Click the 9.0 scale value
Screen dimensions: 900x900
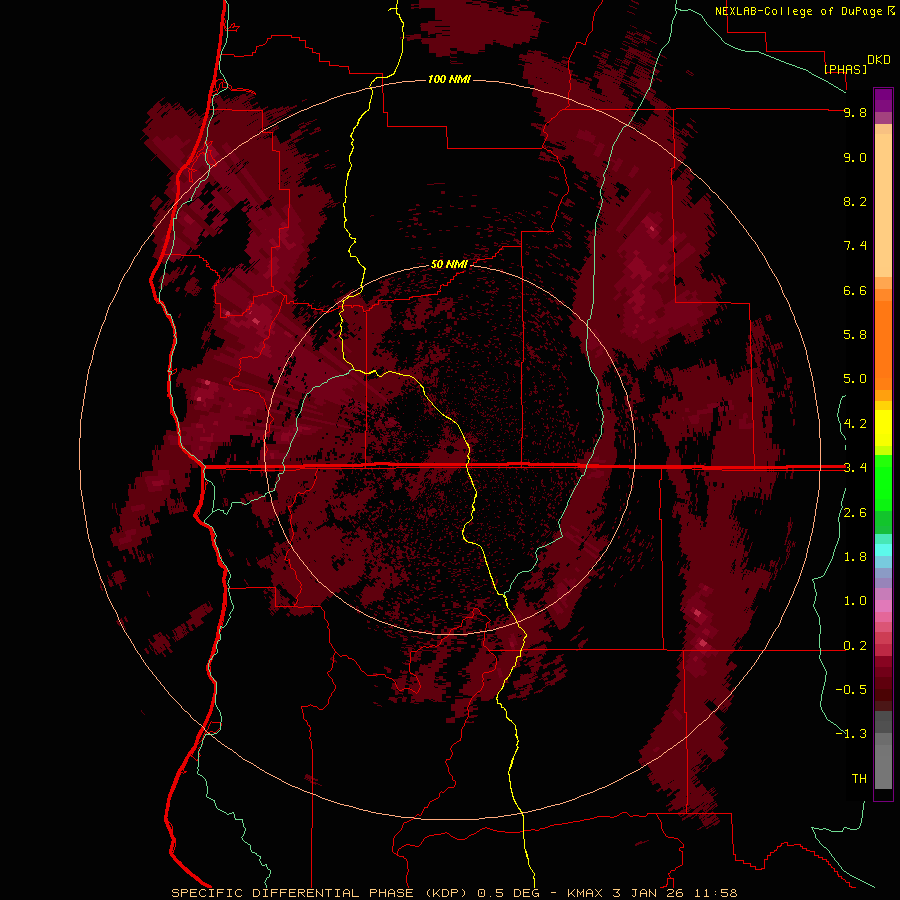855,158
